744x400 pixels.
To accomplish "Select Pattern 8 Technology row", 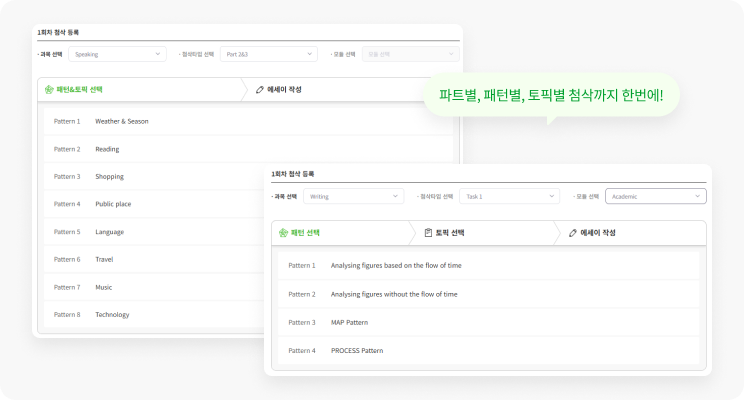I will point(154,315).
